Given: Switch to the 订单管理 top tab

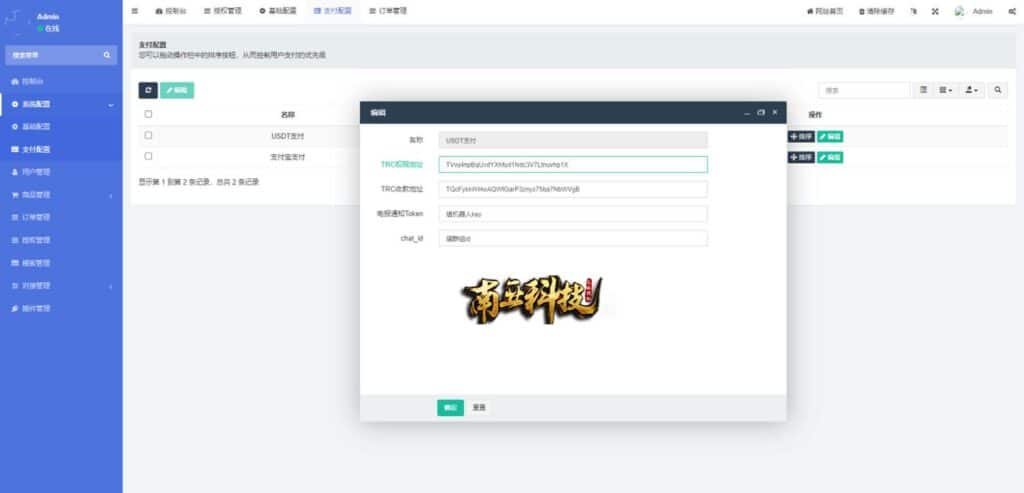Looking at the screenshot, I should (x=383, y=11).
